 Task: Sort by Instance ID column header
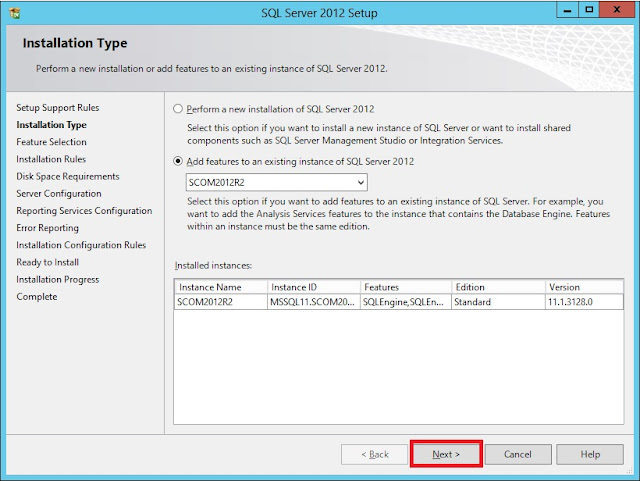pyautogui.click(x=313, y=287)
